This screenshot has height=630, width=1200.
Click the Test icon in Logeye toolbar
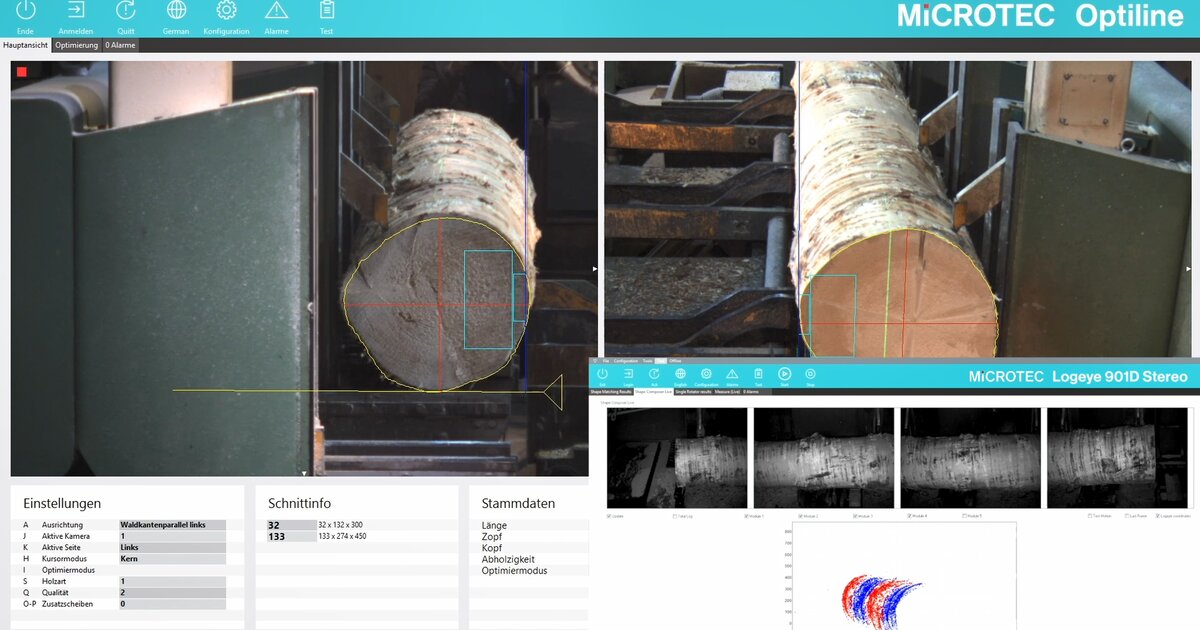758,374
